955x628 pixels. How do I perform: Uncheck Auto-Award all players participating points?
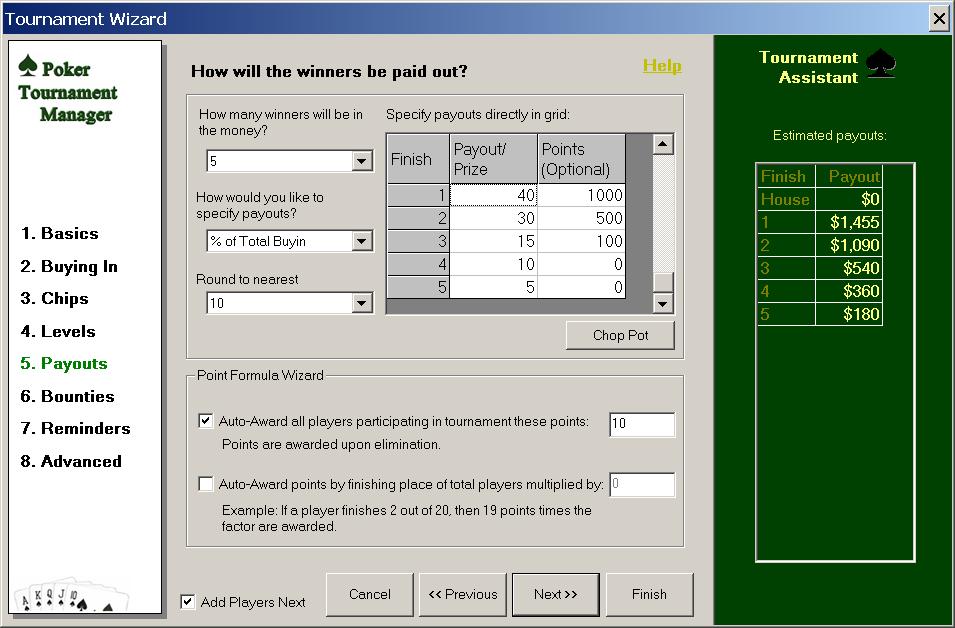[x=206, y=421]
